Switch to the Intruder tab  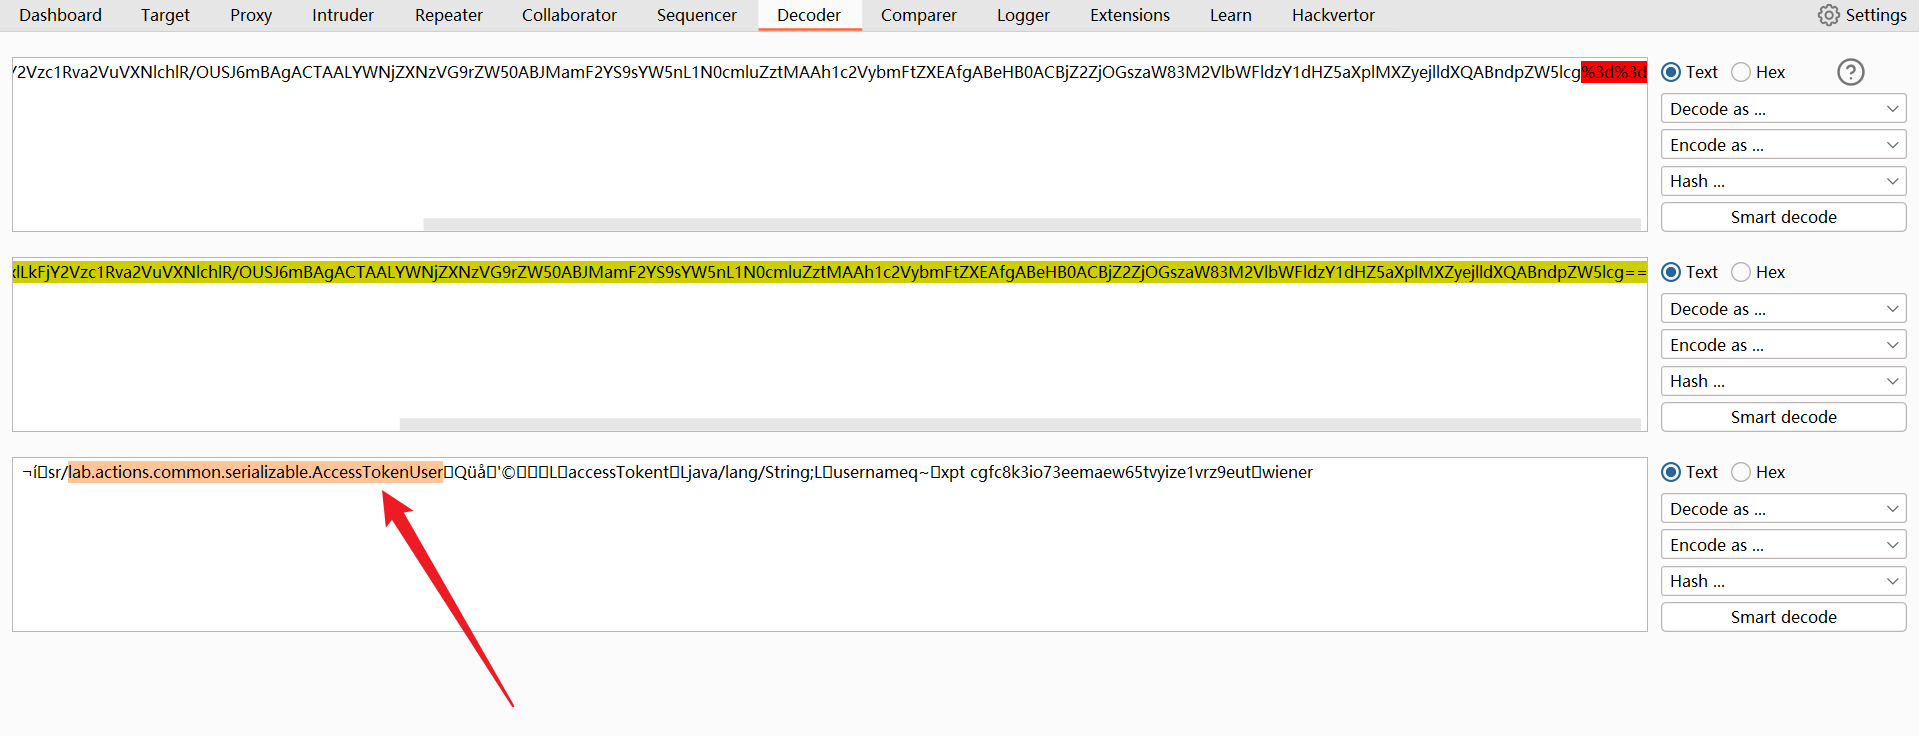coord(343,15)
